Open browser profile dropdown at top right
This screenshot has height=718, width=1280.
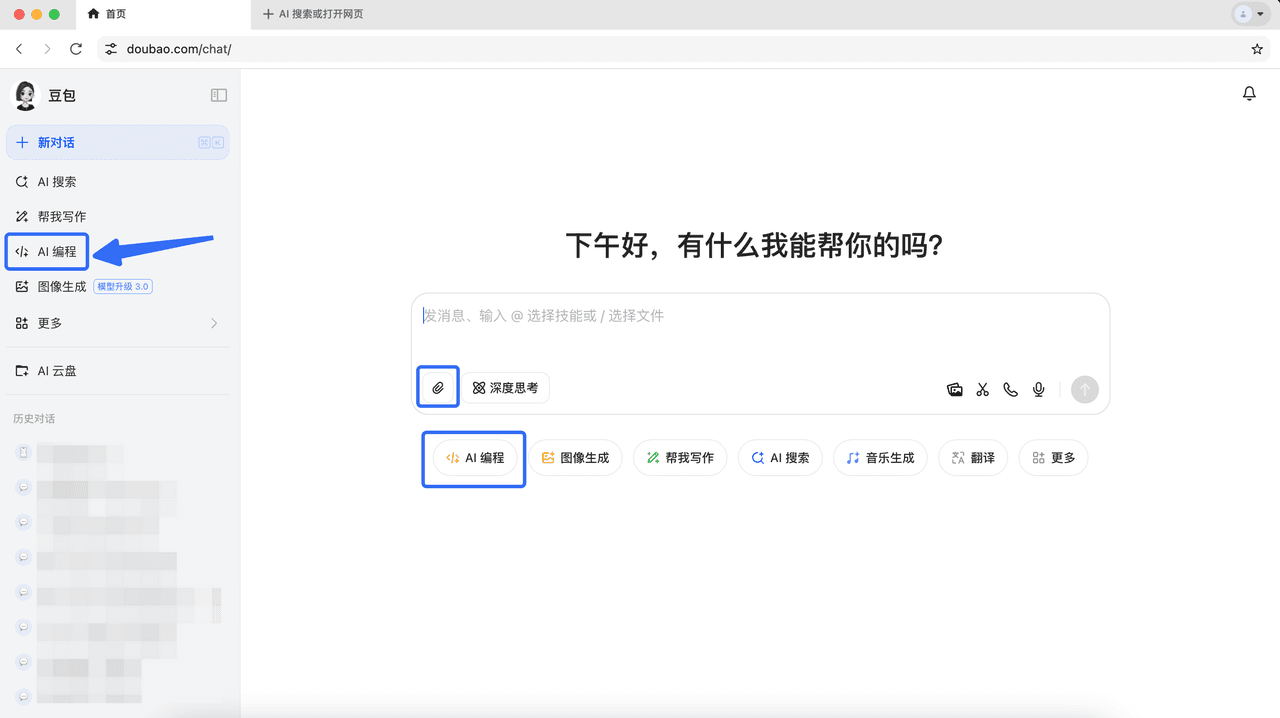[x=1250, y=14]
